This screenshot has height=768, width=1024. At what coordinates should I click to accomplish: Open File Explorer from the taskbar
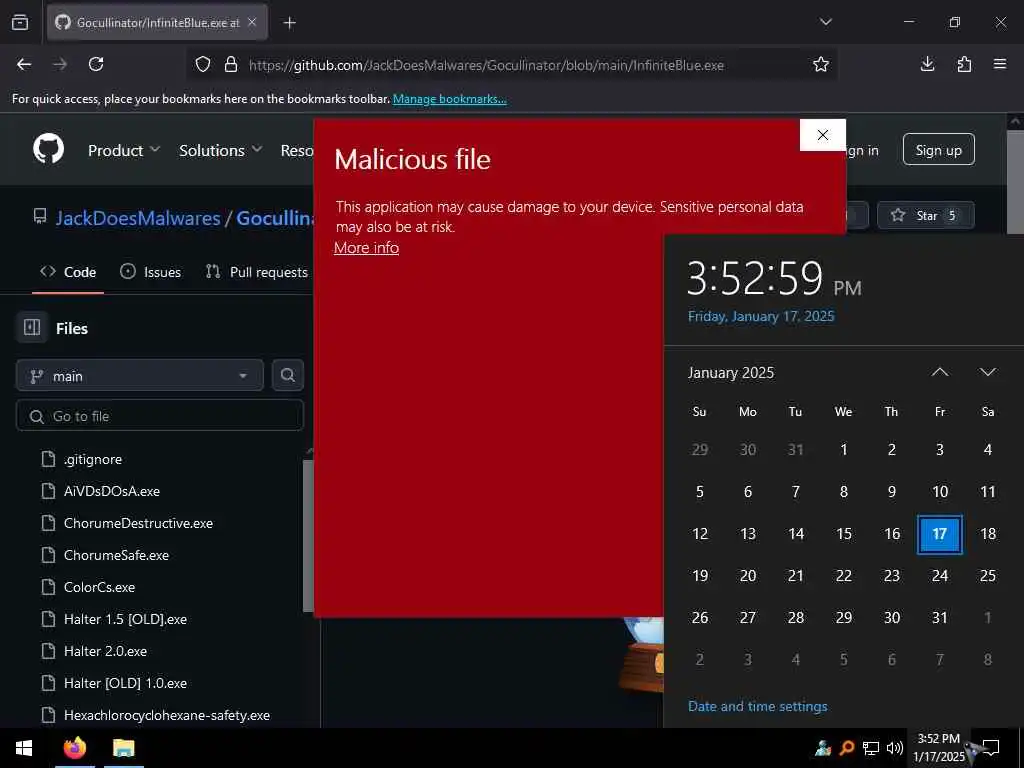123,748
